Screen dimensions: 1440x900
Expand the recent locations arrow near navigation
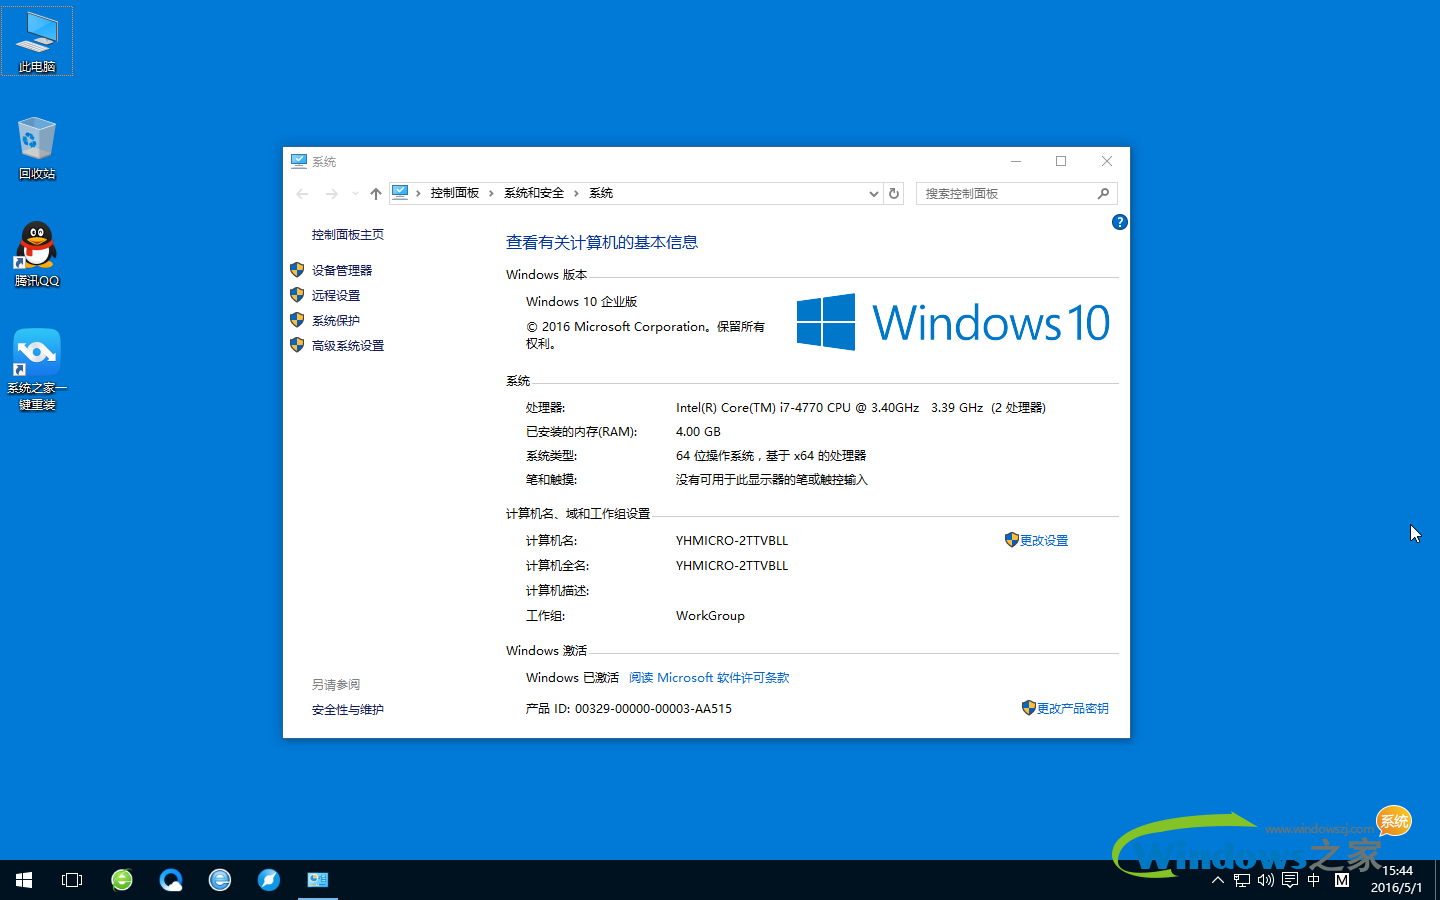tap(355, 194)
